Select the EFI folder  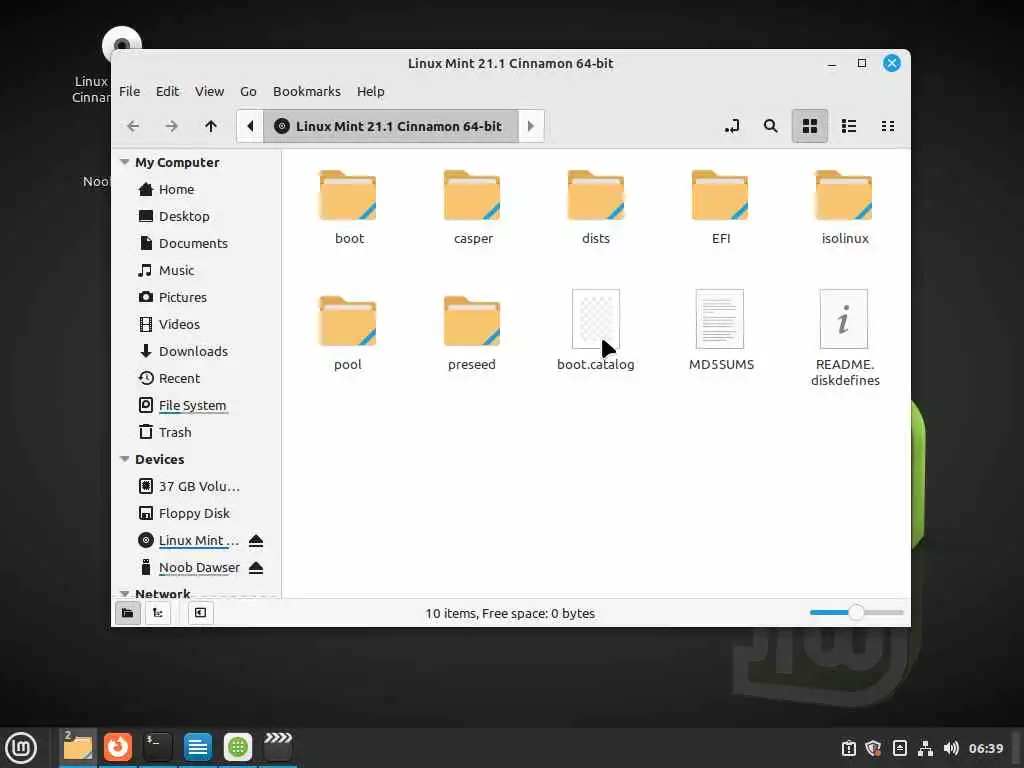click(720, 206)
